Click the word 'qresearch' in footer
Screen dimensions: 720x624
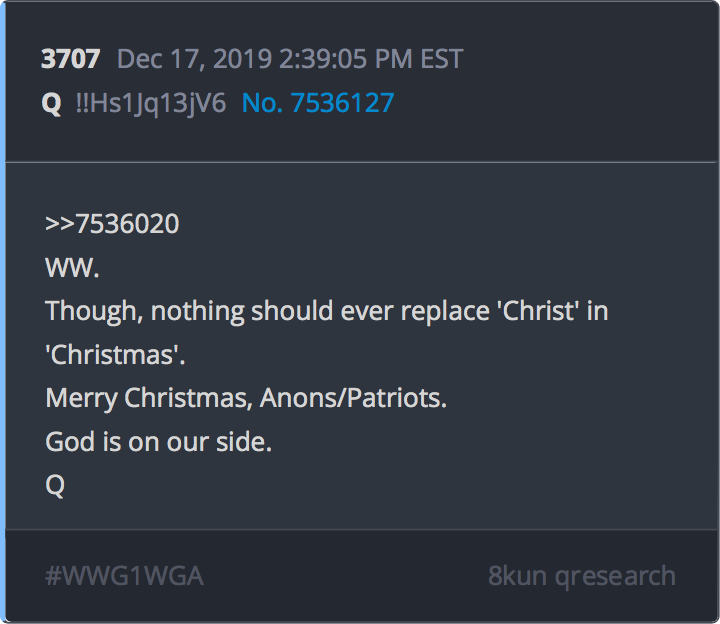(x=615, y=577)
